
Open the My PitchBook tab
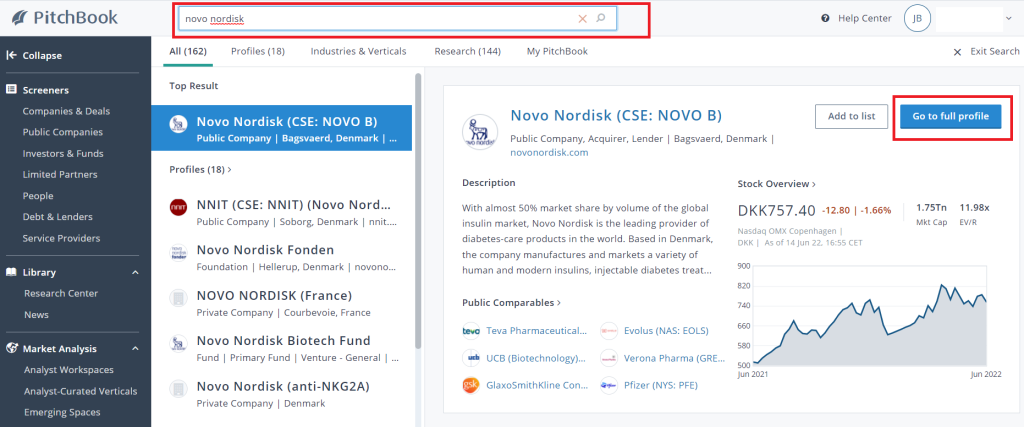(557, 51)
